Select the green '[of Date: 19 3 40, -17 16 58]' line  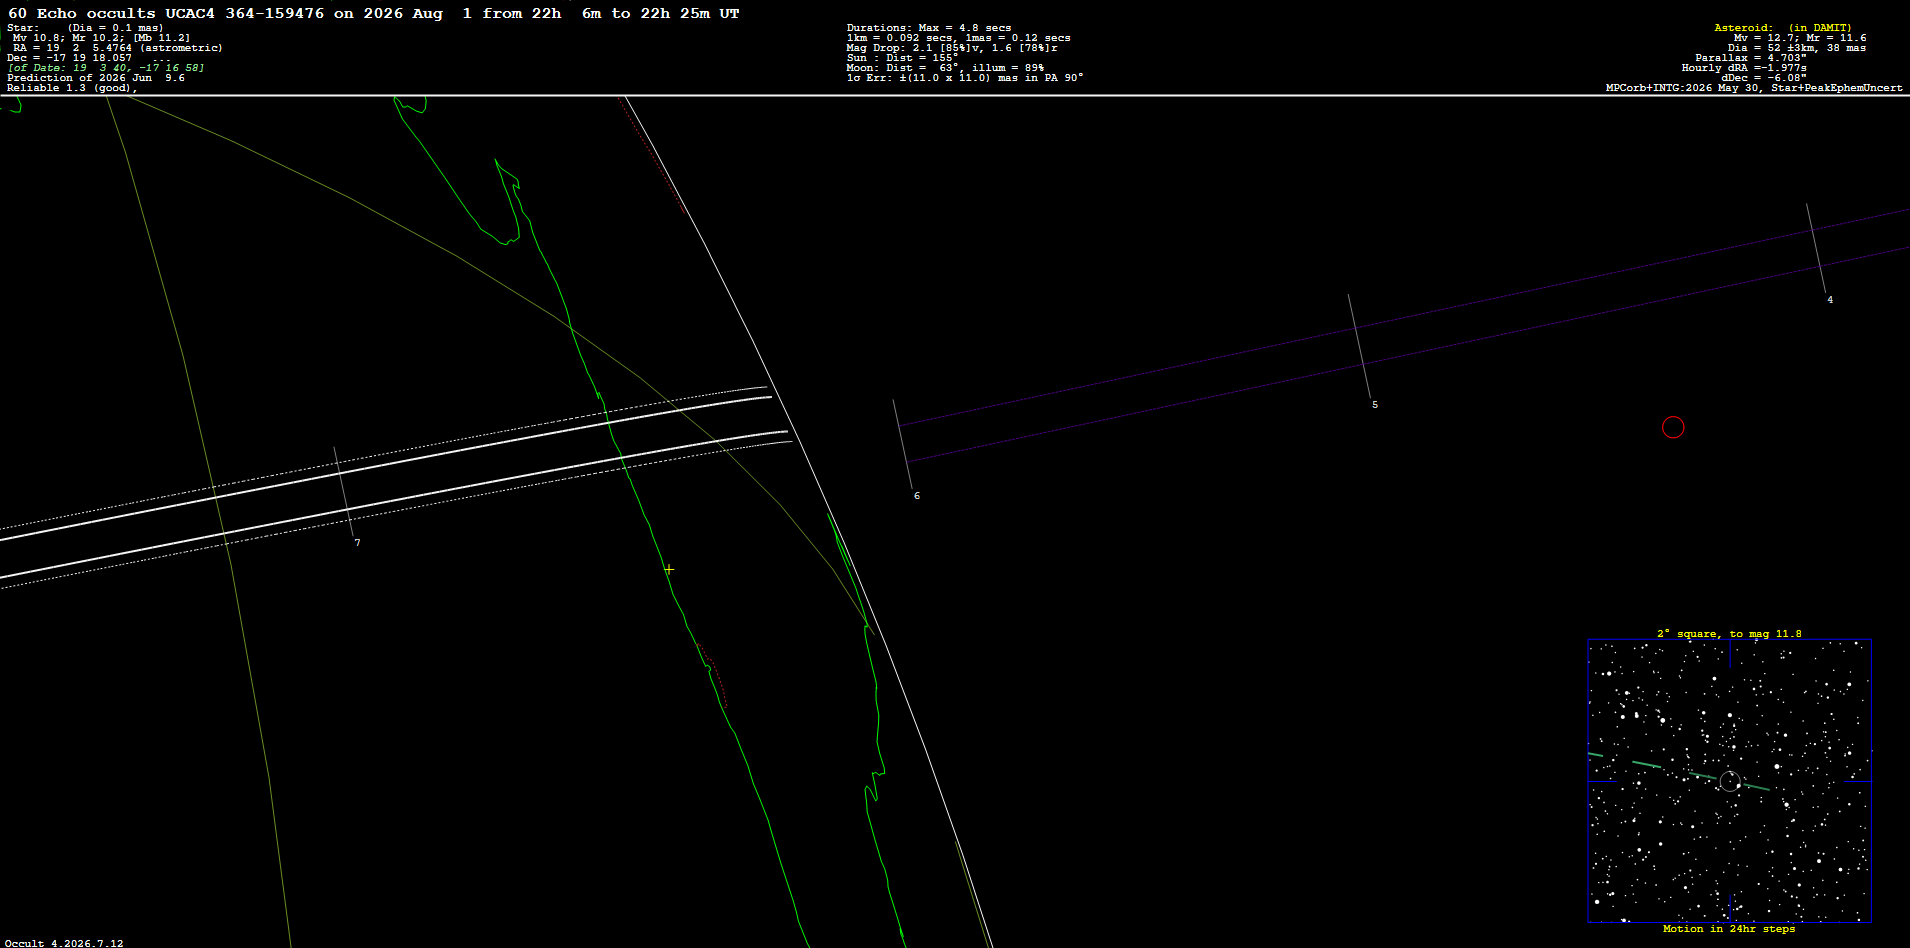point(106,68)
